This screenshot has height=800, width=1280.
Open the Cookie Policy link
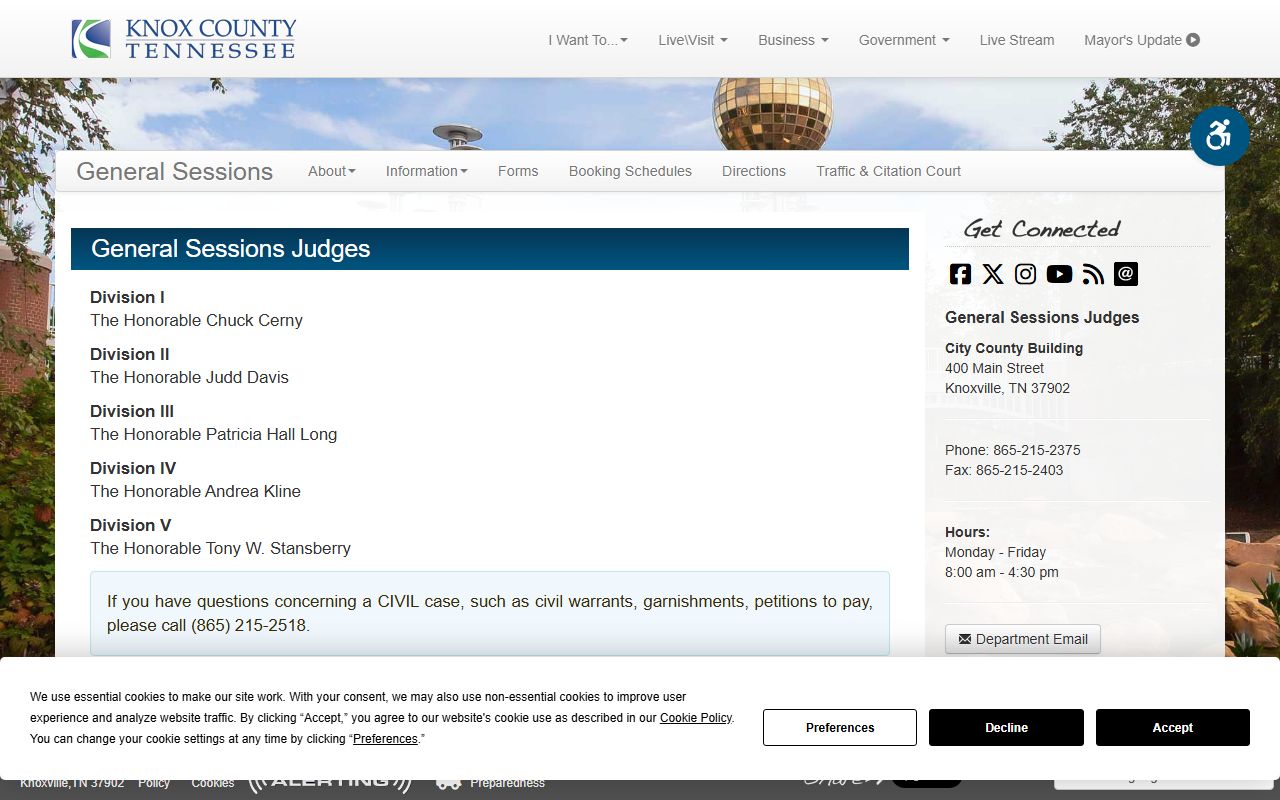(x=696, y=718)
